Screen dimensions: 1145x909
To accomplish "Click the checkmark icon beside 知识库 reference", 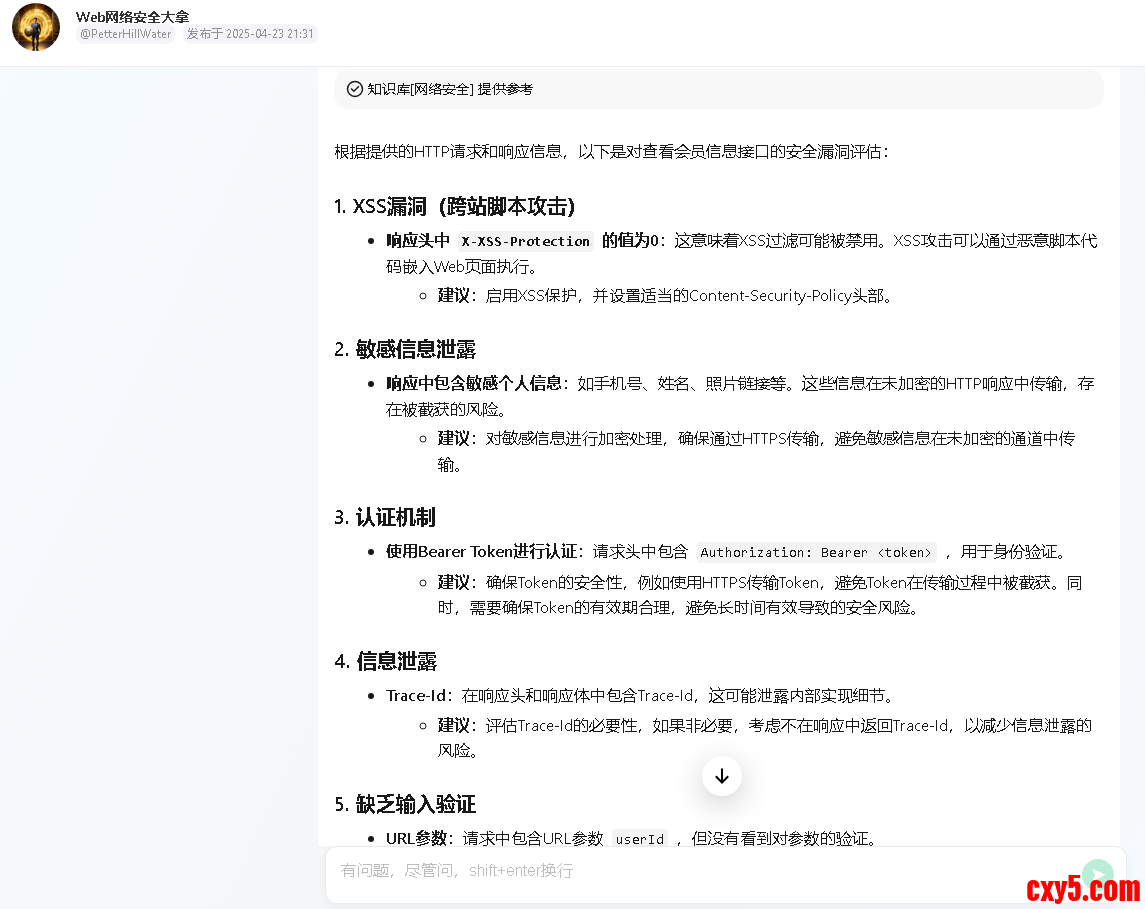I will pos(354,89).
